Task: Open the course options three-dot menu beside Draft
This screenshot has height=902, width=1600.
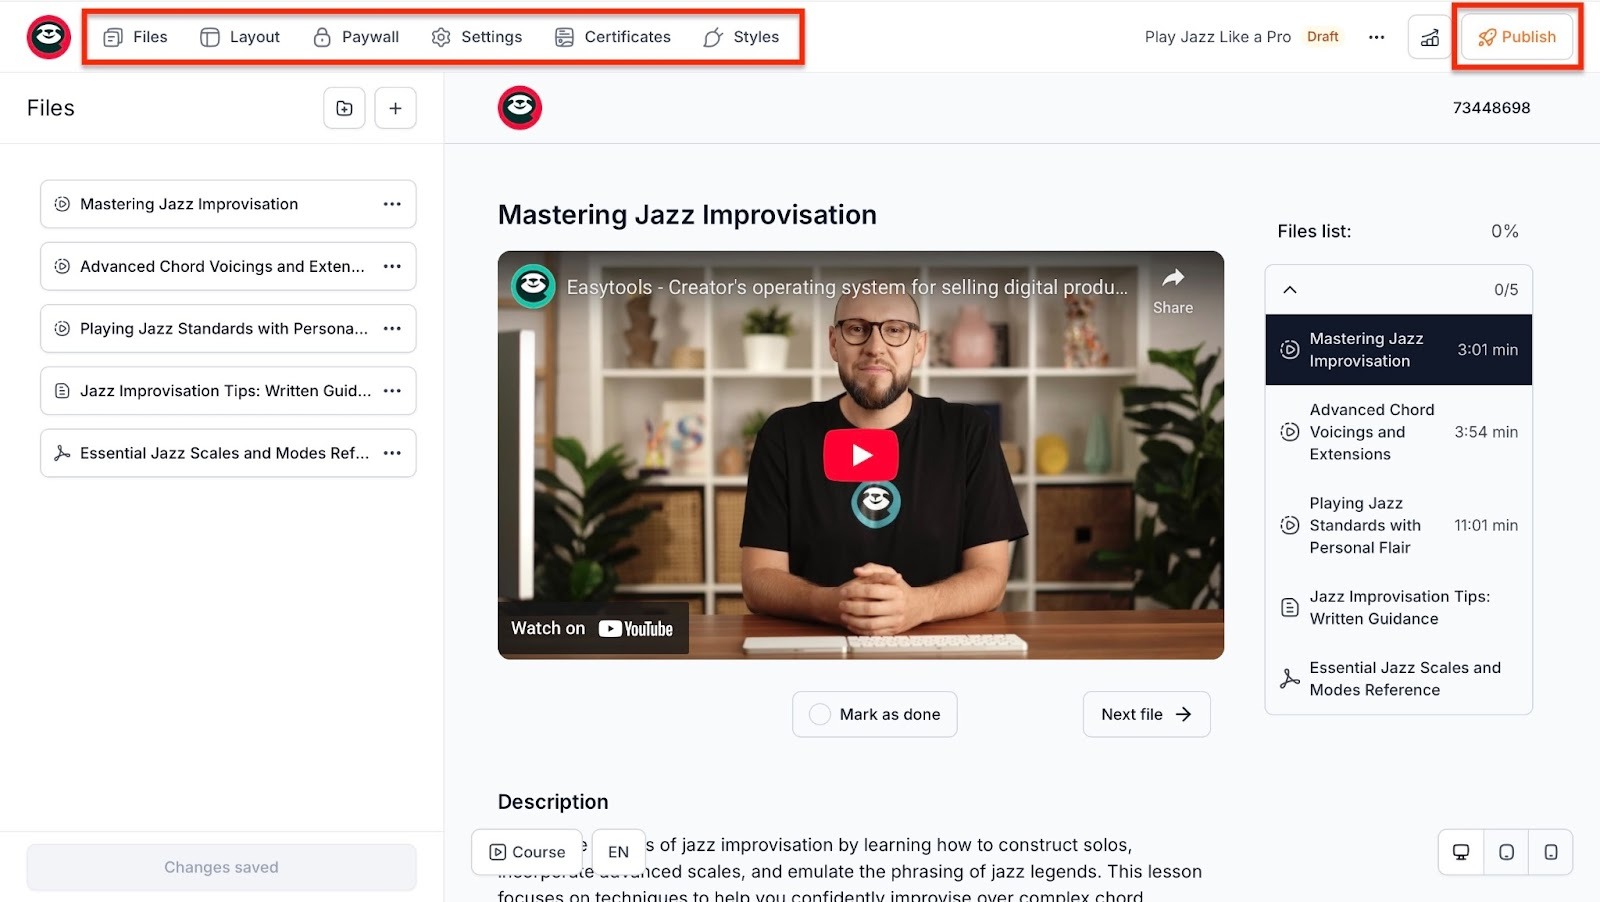Action: [1377, 37]
